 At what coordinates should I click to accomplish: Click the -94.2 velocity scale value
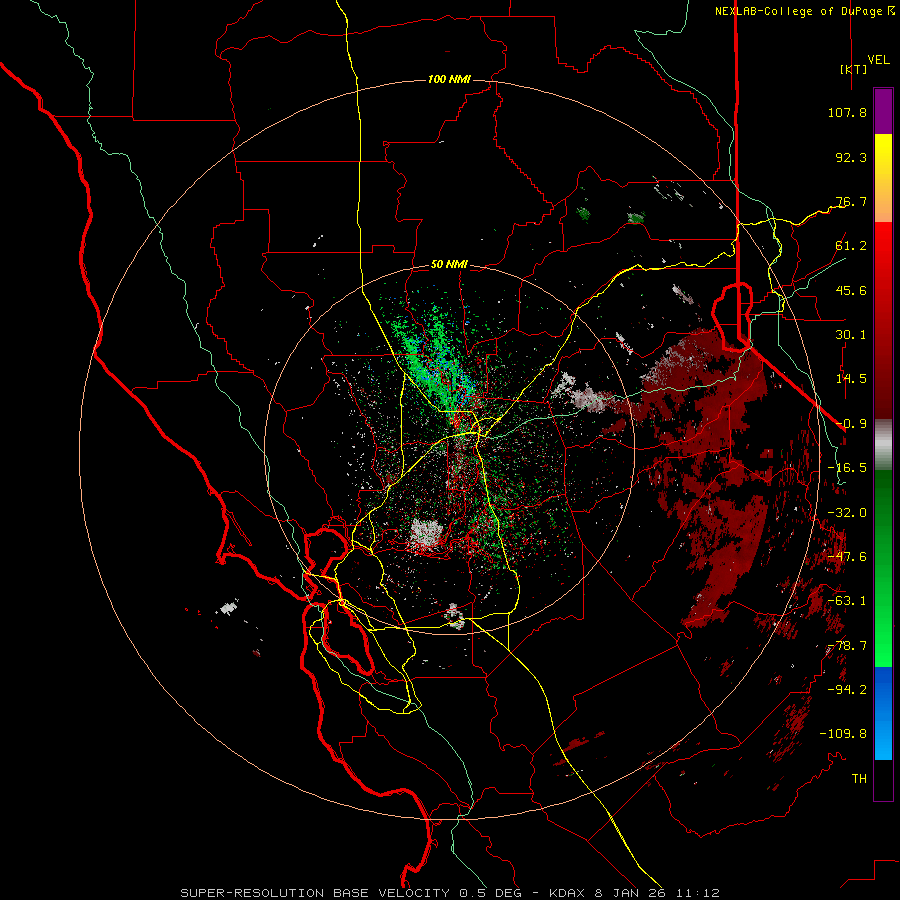tap(847, 690)
